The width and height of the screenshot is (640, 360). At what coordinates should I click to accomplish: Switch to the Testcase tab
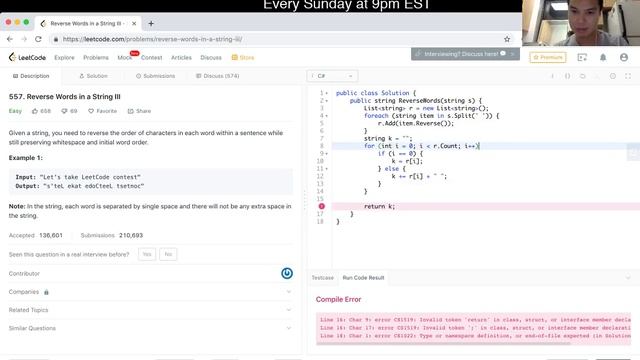[x=322, y=278]
